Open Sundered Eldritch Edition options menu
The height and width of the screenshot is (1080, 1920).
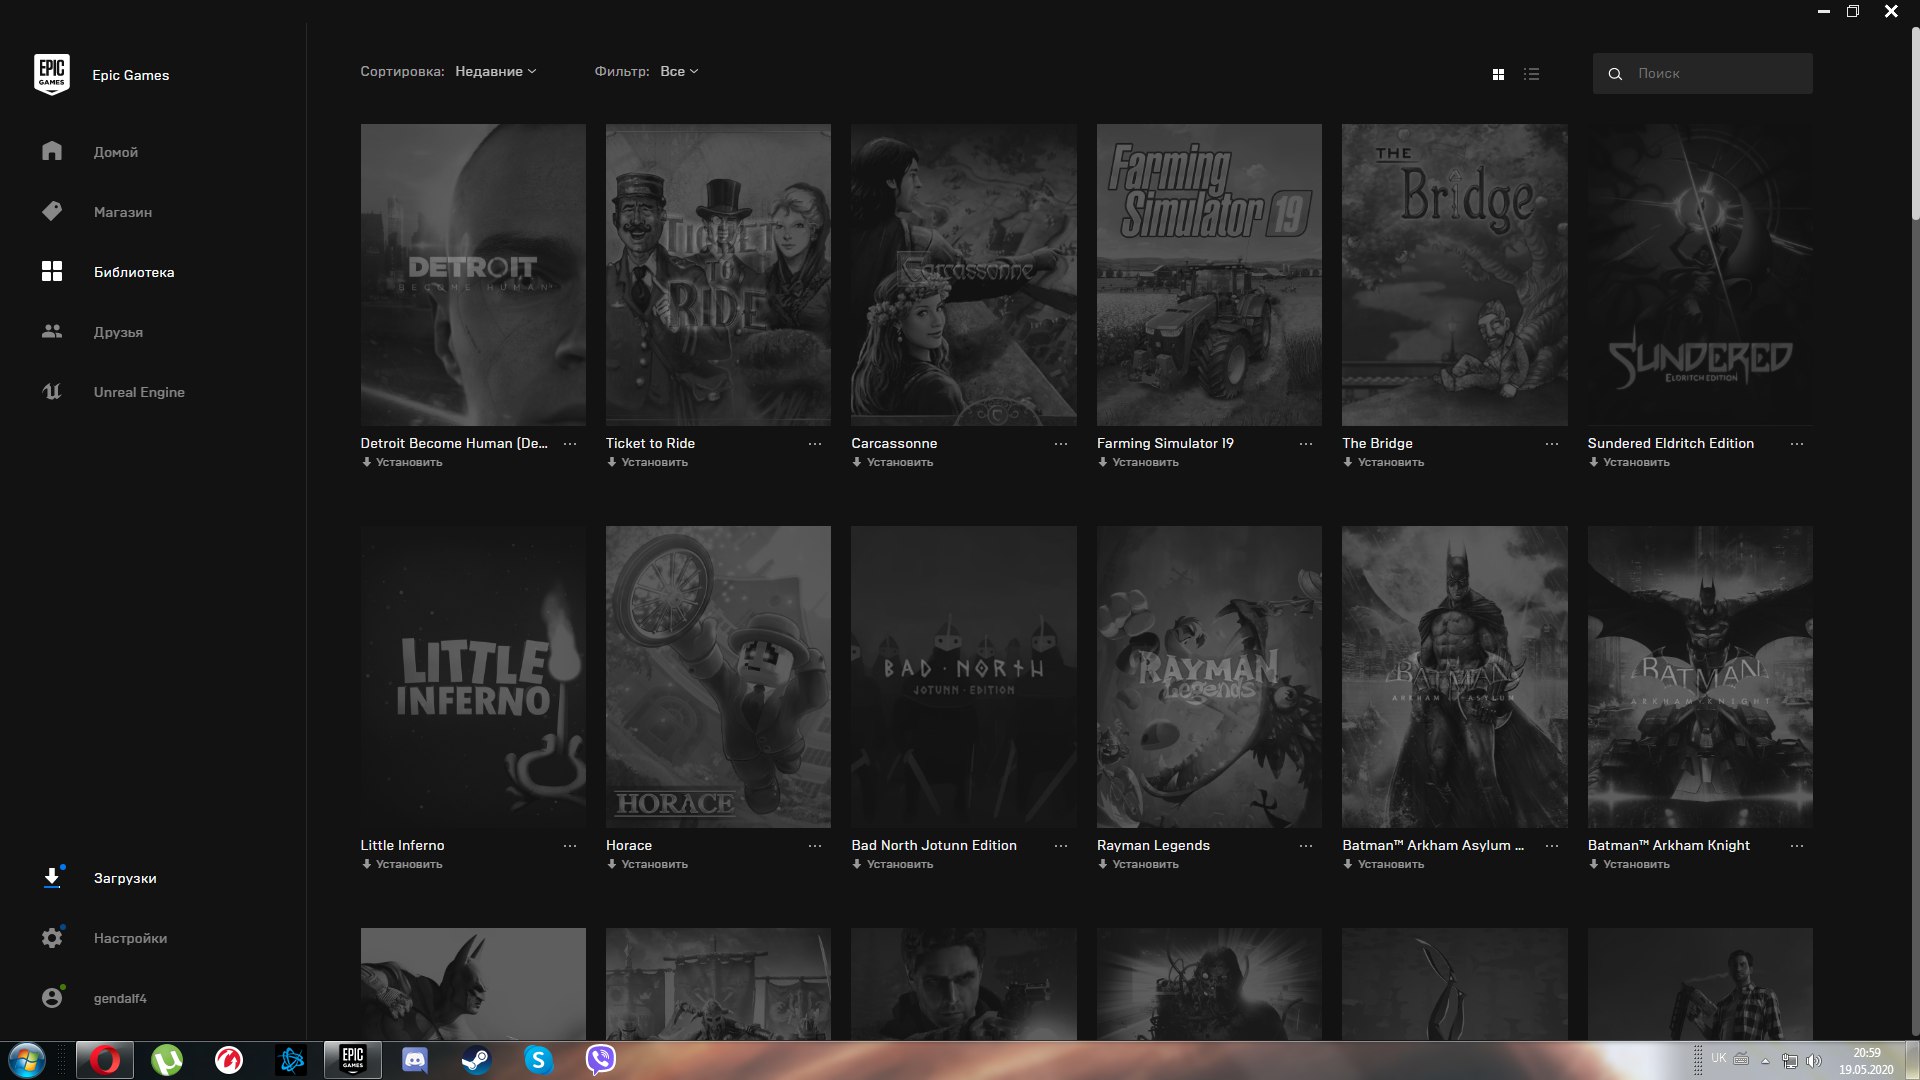[1797, 444]
